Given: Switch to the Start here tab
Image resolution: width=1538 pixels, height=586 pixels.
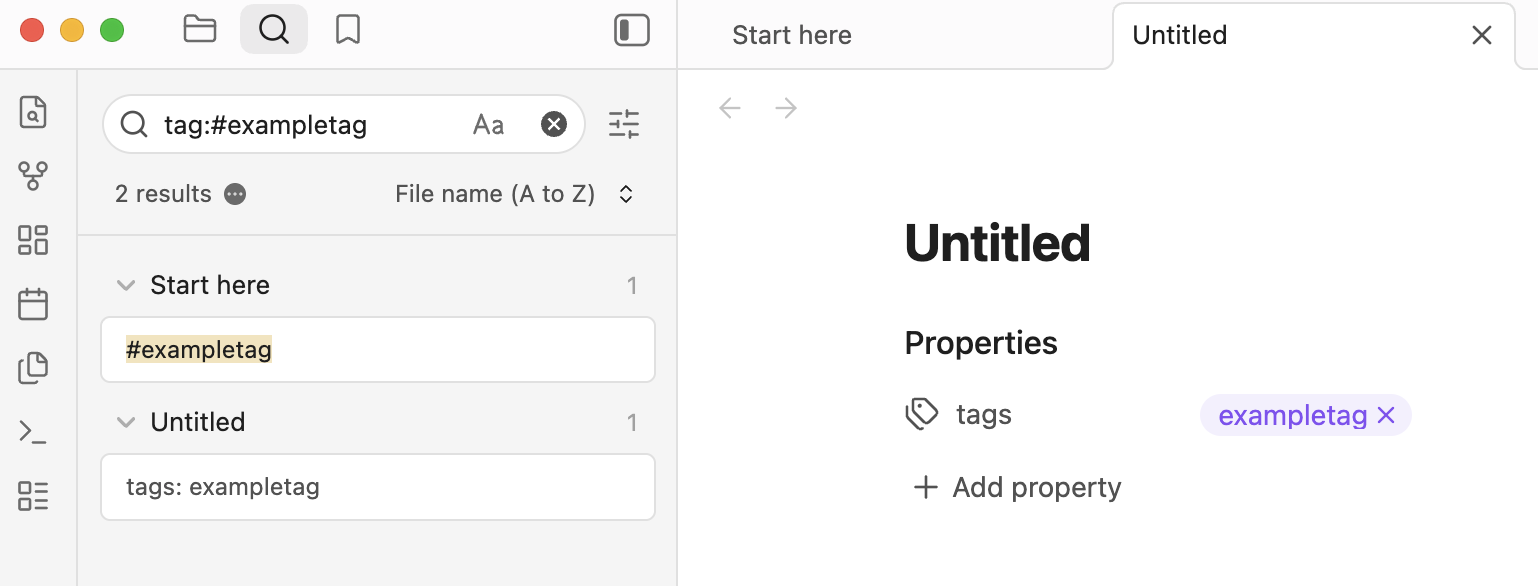Looking at the screenshot, I should tap(792, 35).
